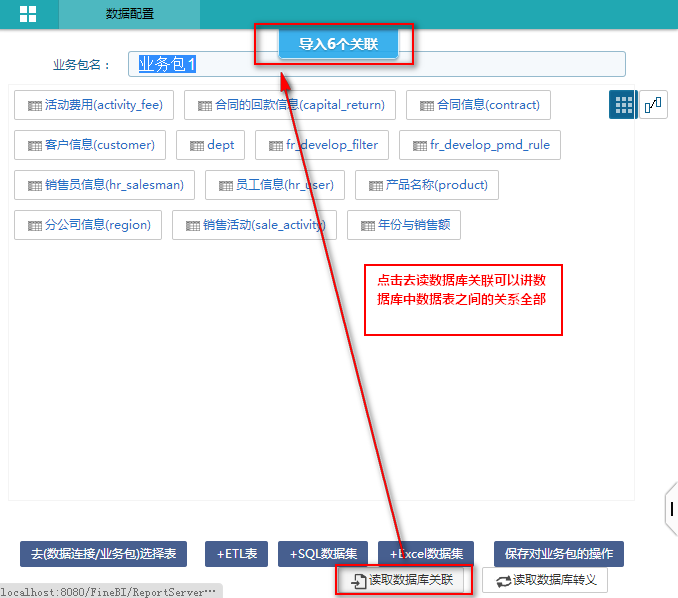Click the 读取数据库转义 refresh icon
The image size is (678, 598).
coord(503,581)
